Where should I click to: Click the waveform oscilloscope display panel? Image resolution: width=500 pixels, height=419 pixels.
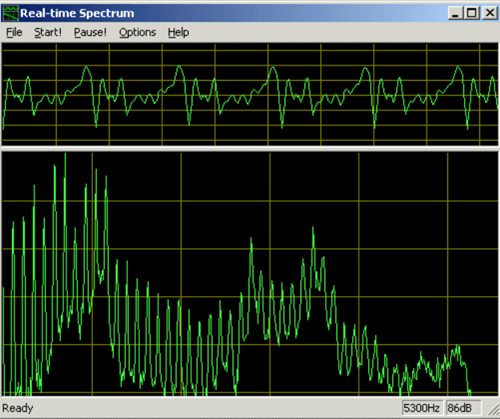click(x=250, y=94)
